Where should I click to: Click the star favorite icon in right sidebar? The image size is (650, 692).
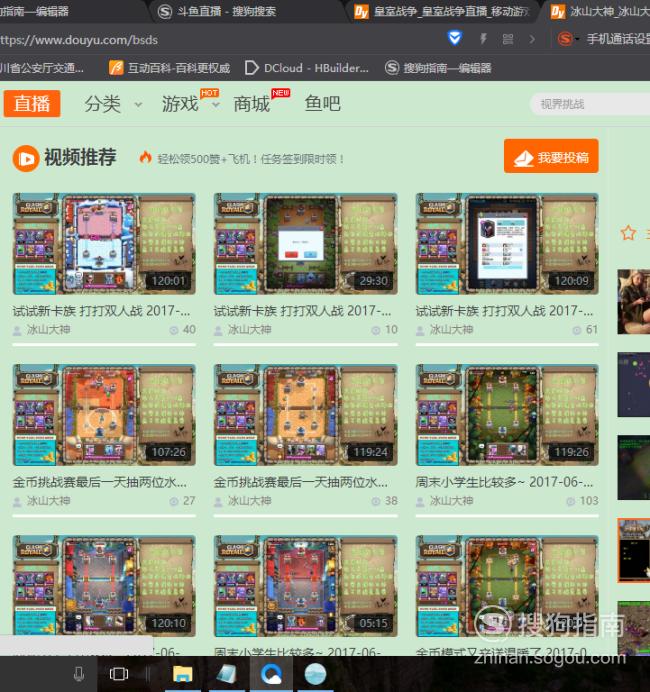click(628, 233)
